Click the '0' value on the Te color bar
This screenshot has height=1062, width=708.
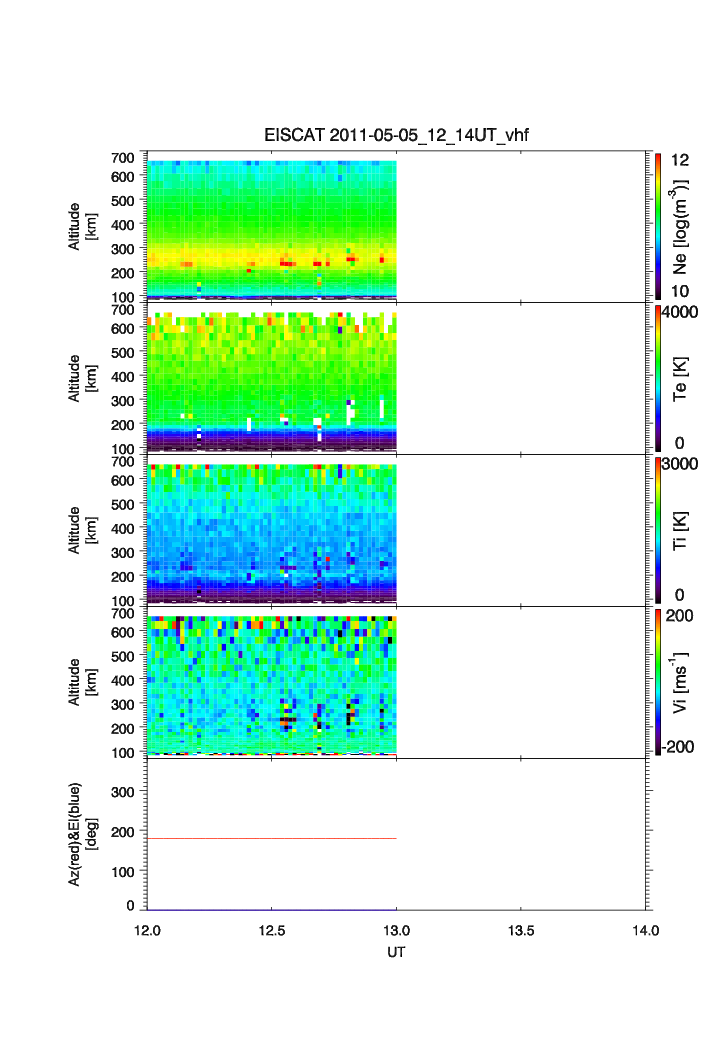pyautogui.click(x=680, y=443)
